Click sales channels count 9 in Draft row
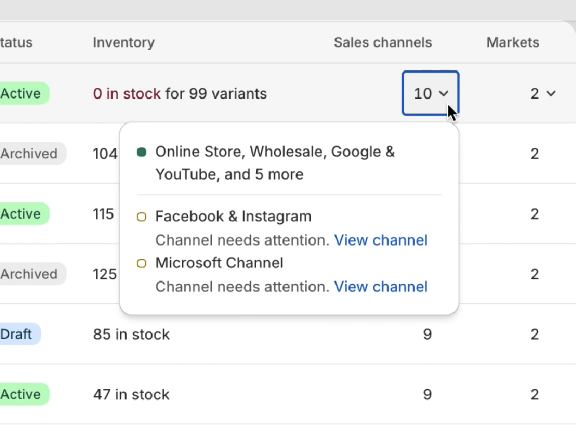The height and width of the screenshot is (440, 576). [x=427, y=334]
